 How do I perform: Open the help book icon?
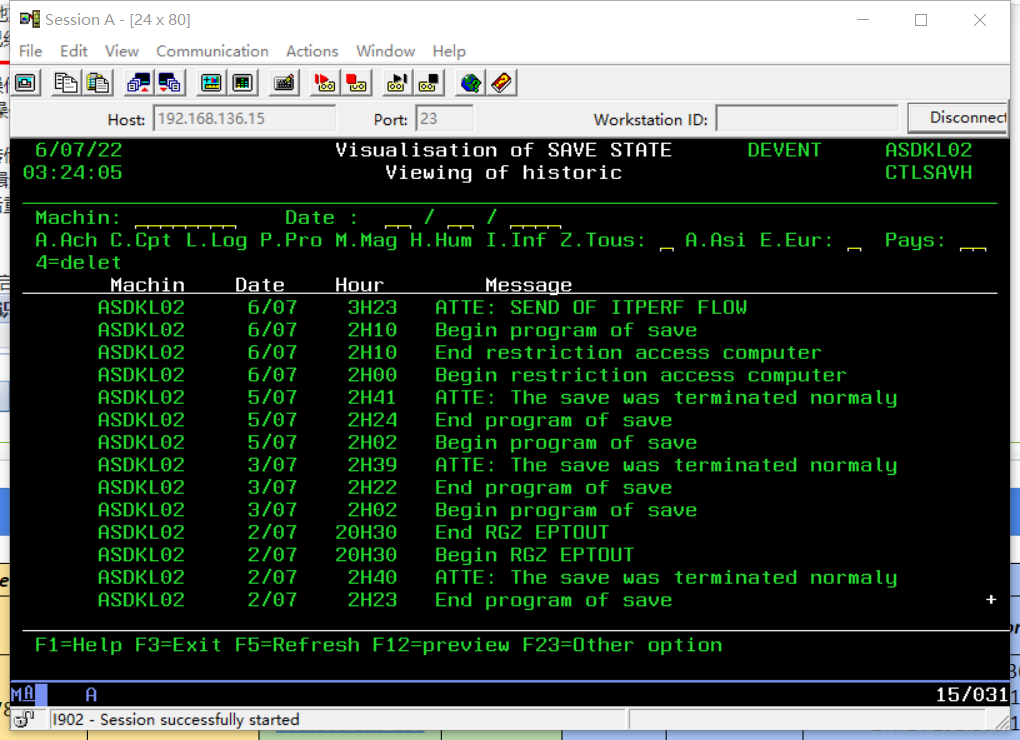[502, 83]
